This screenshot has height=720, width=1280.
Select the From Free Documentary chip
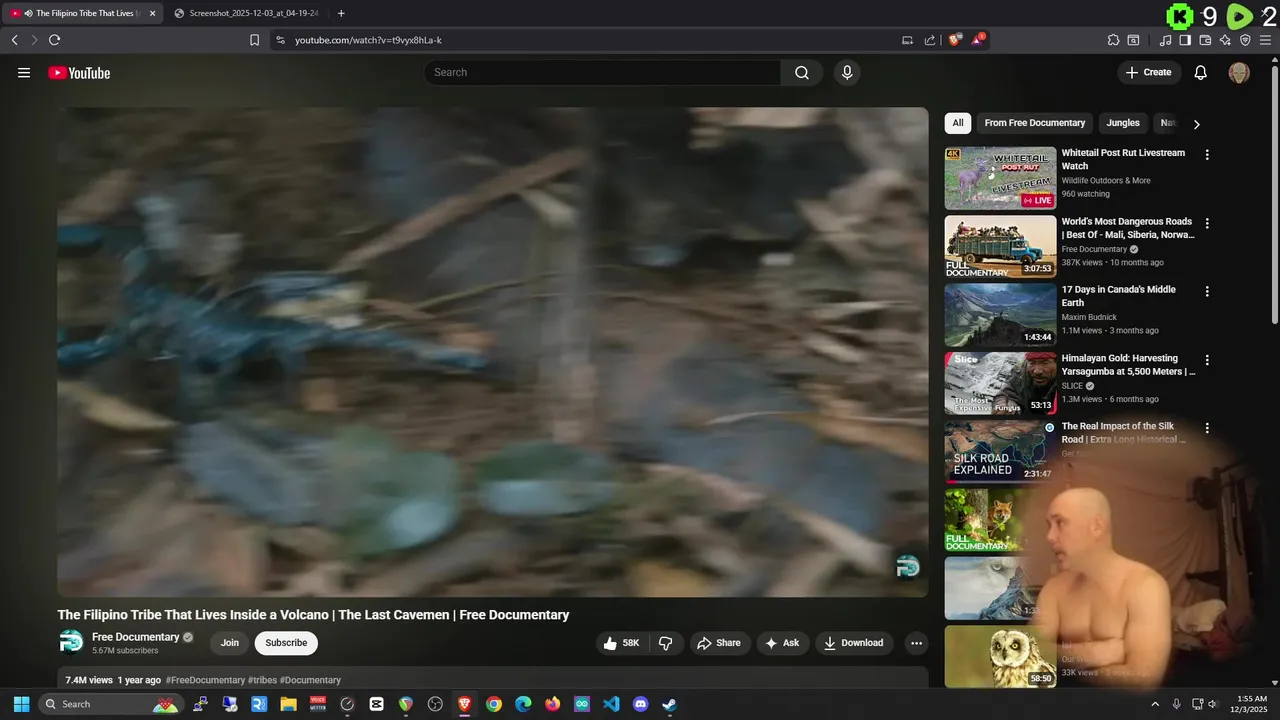(x=1035, y=123)
